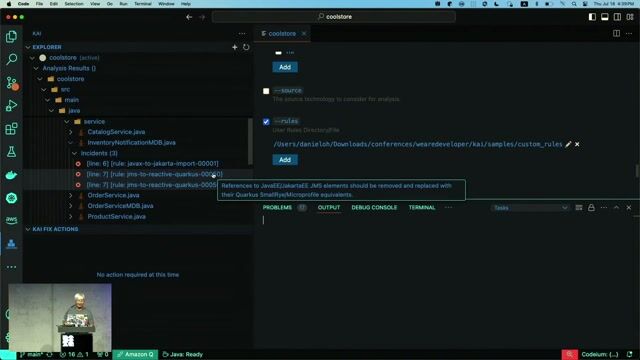Open macOS Spotlight search icon in menu bar
Viewport: 640px width, 360px height.
[x=574, y=4]
